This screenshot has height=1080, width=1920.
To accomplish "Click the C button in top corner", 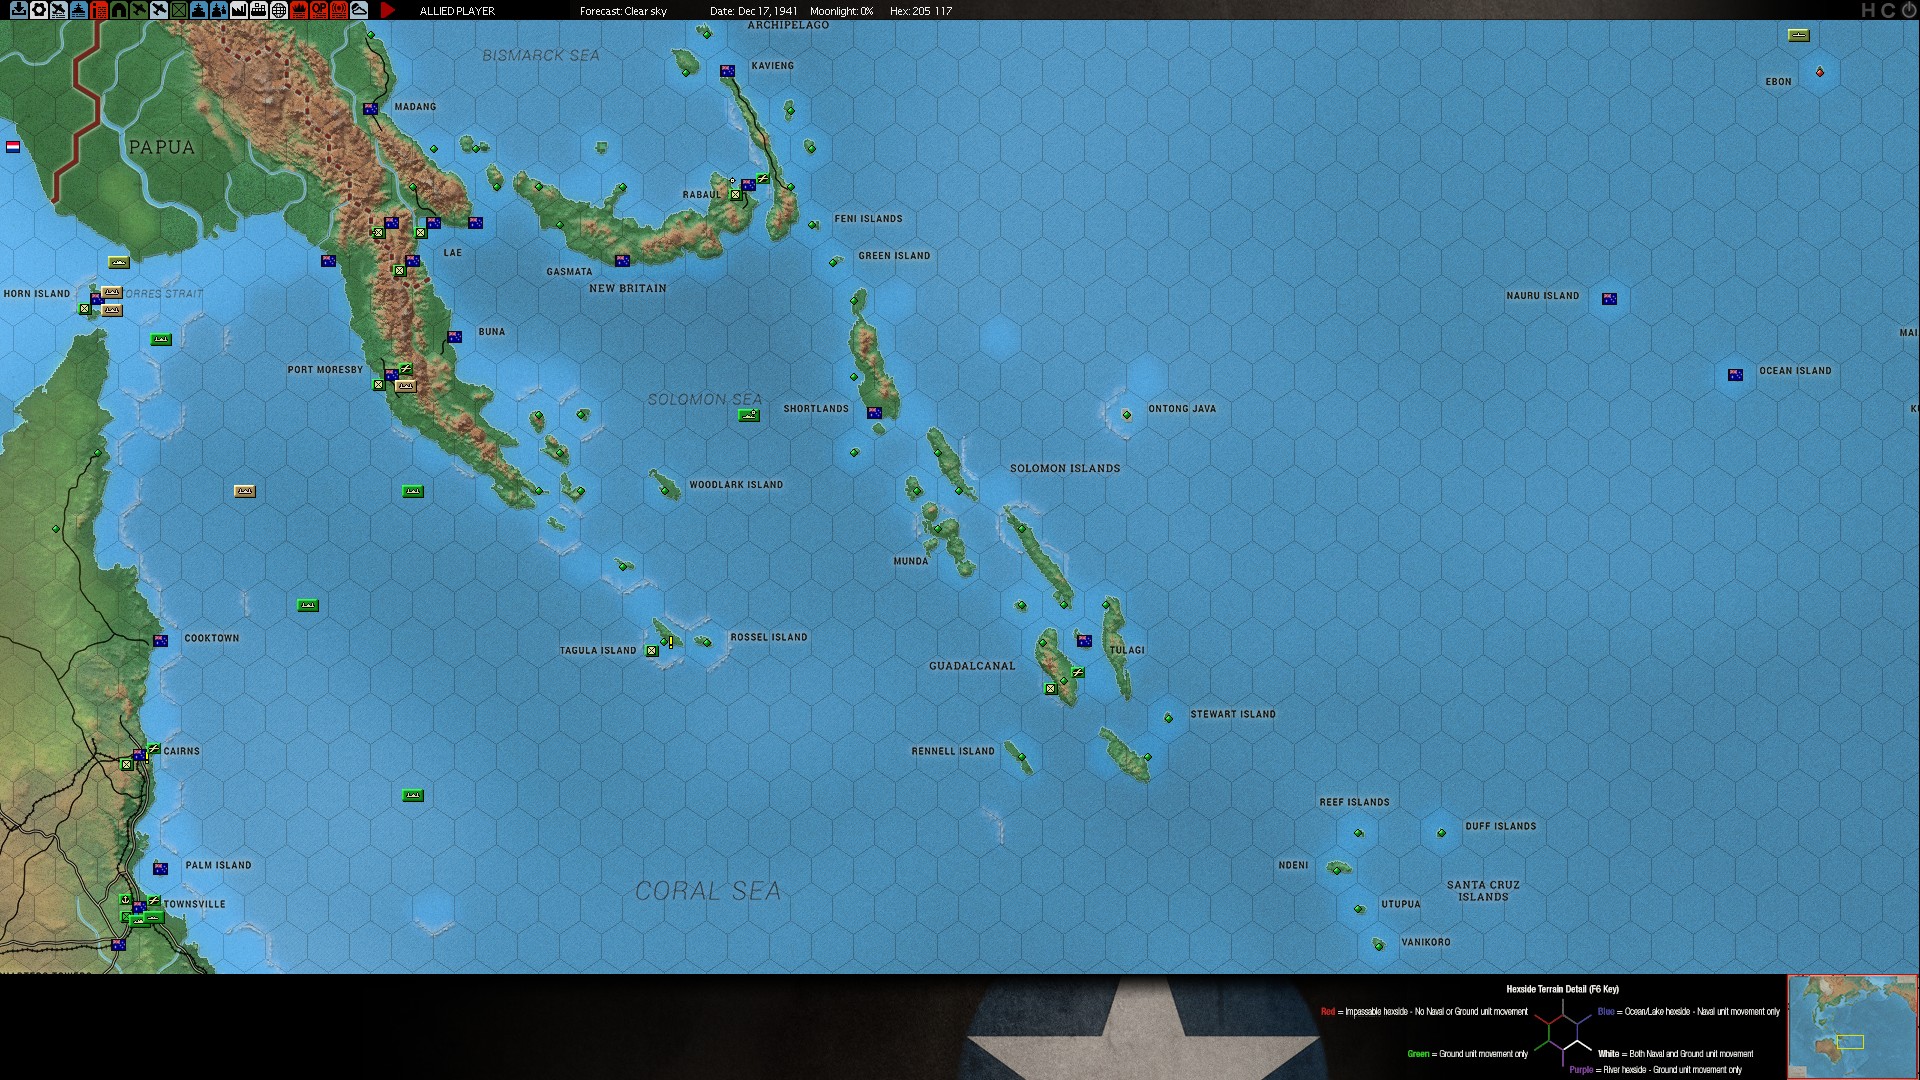I will [x=1888, y=10].
